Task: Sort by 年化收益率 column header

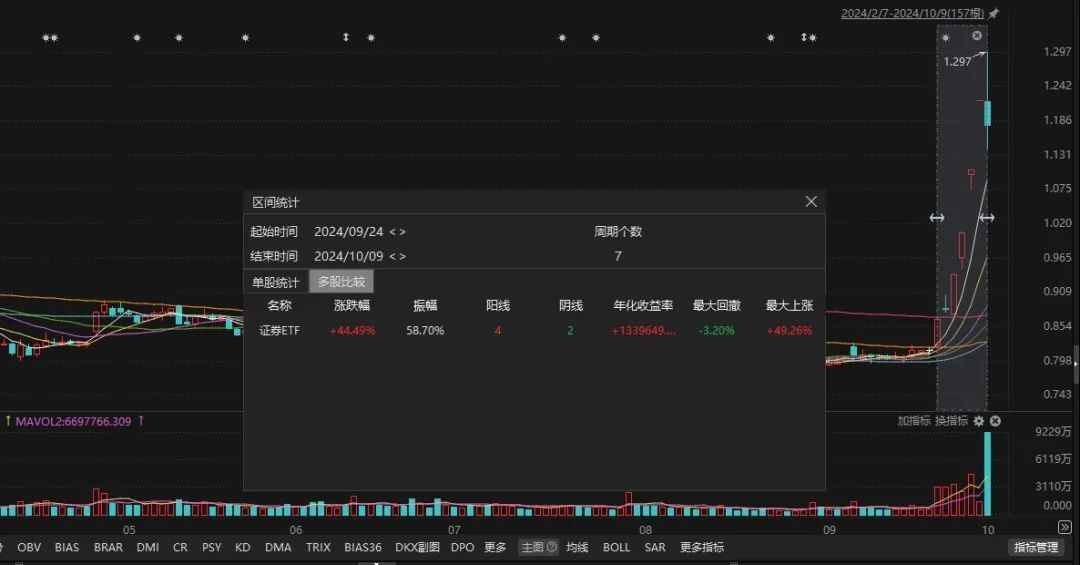Action: click(643, 305)
